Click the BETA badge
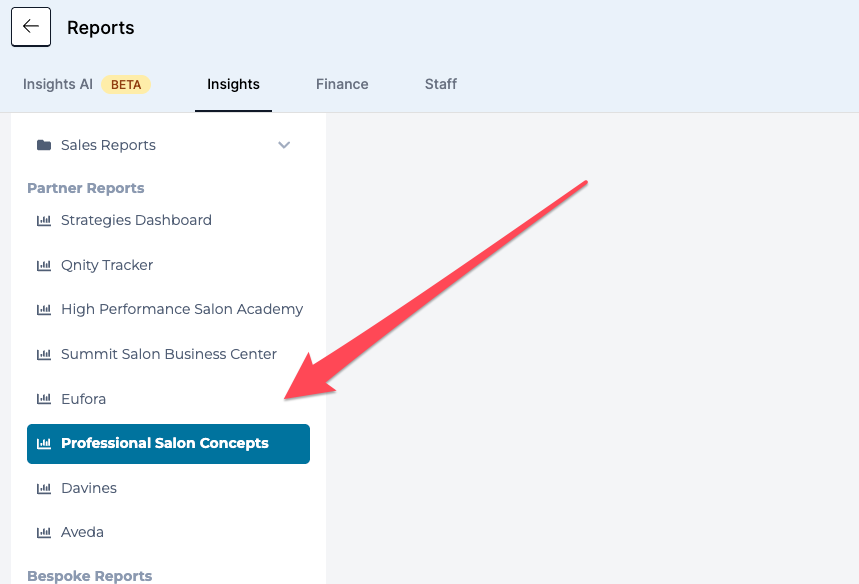859x584 pixels. pyautogui.click(x=126, y=84)
